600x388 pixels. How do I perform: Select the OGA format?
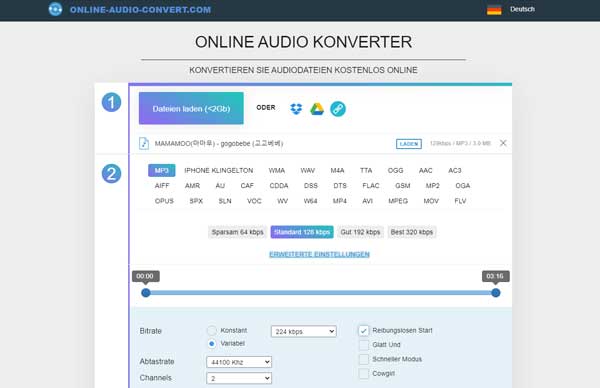coord(463,186)
